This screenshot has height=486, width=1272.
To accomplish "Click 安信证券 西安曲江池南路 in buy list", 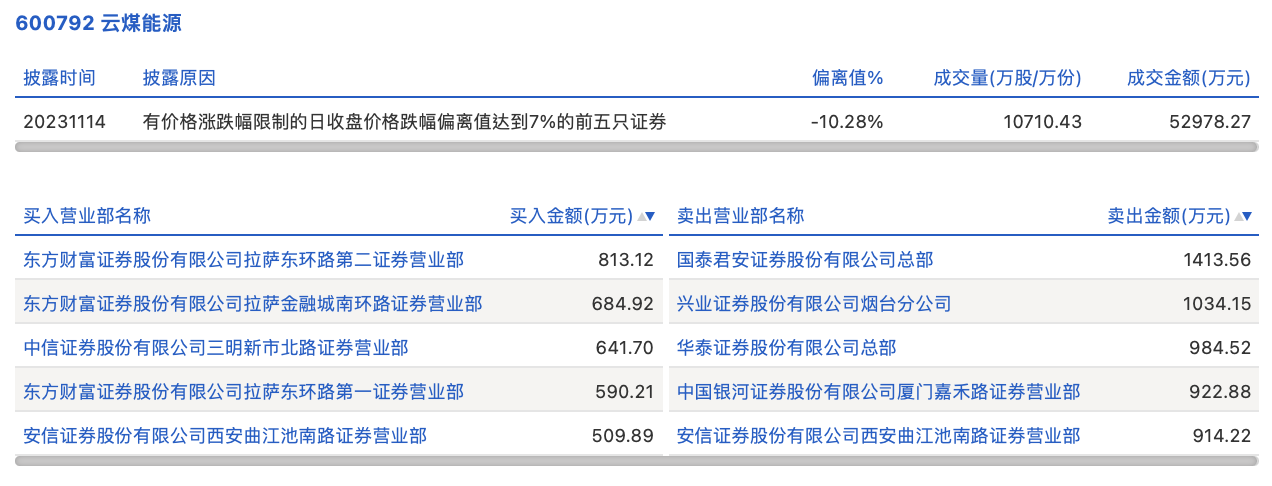I will pyautogui.click(x=225, y=436).
